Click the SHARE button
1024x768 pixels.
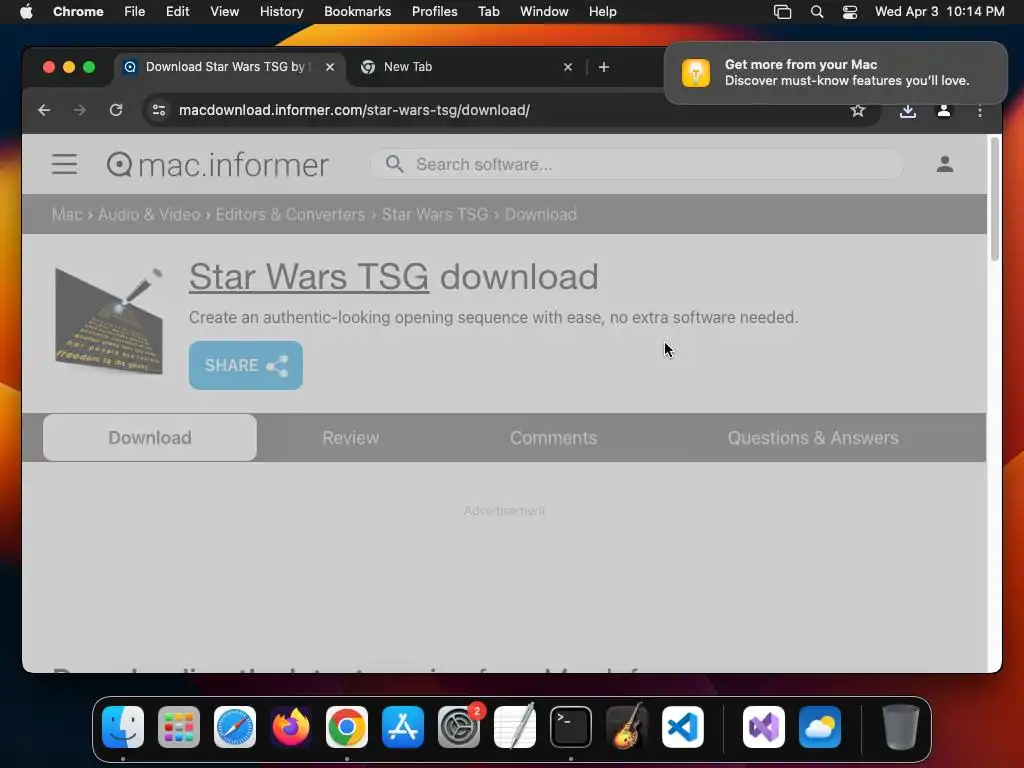pyautogui.click(x=246, y=365)
